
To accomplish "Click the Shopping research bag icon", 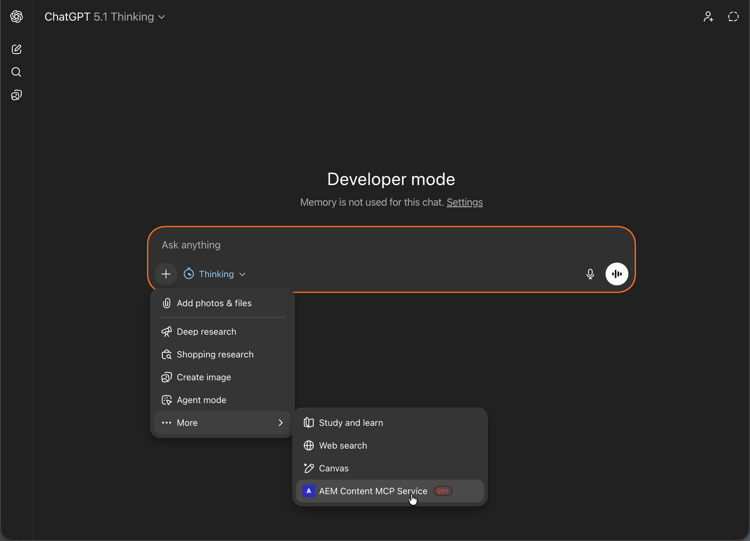I will (166, 354).
